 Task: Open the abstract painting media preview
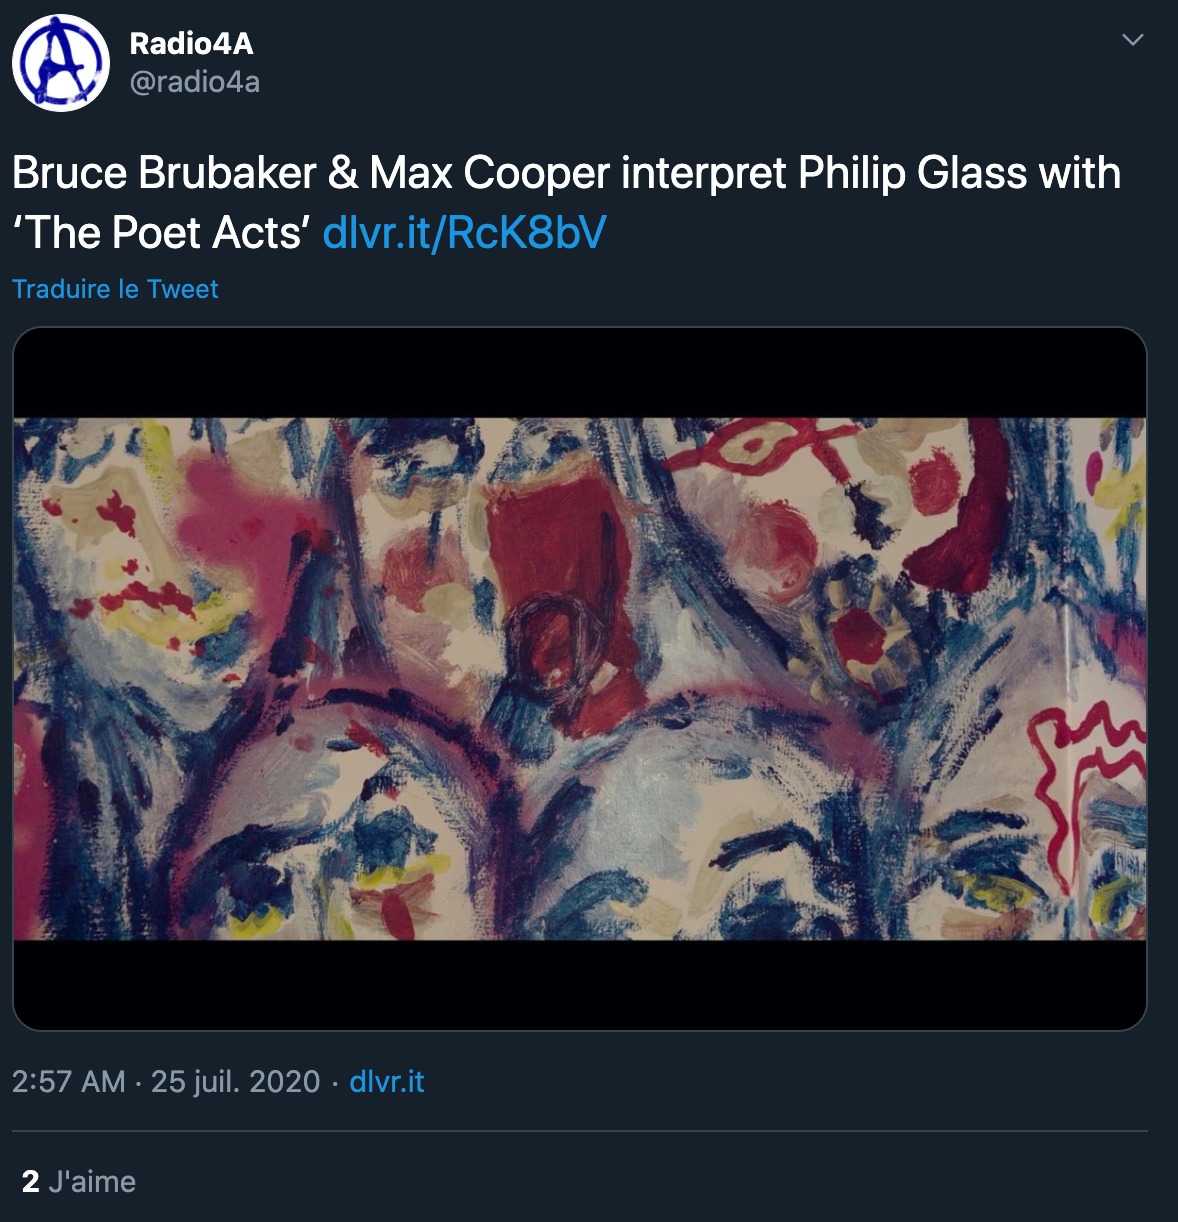(x=579, y=679)
